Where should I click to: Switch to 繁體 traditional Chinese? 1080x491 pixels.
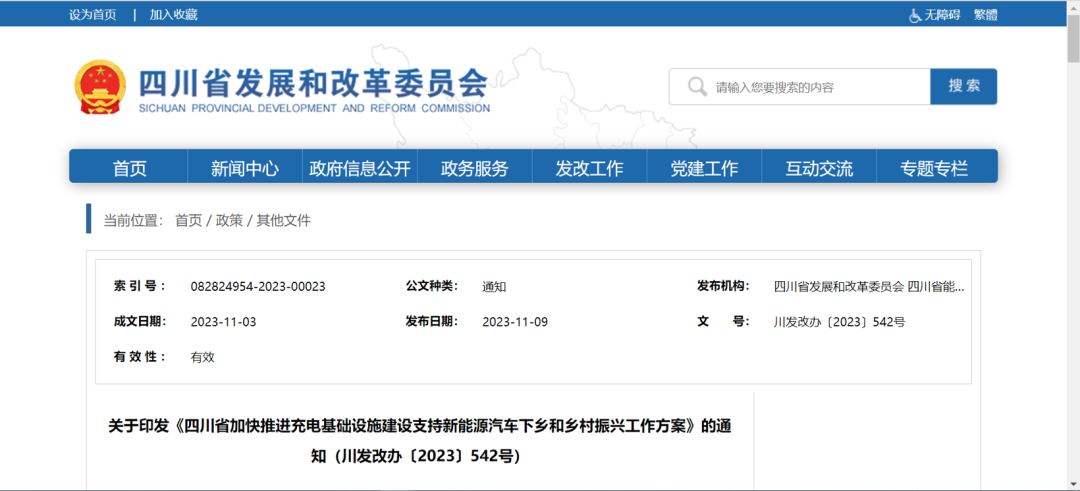986,14
